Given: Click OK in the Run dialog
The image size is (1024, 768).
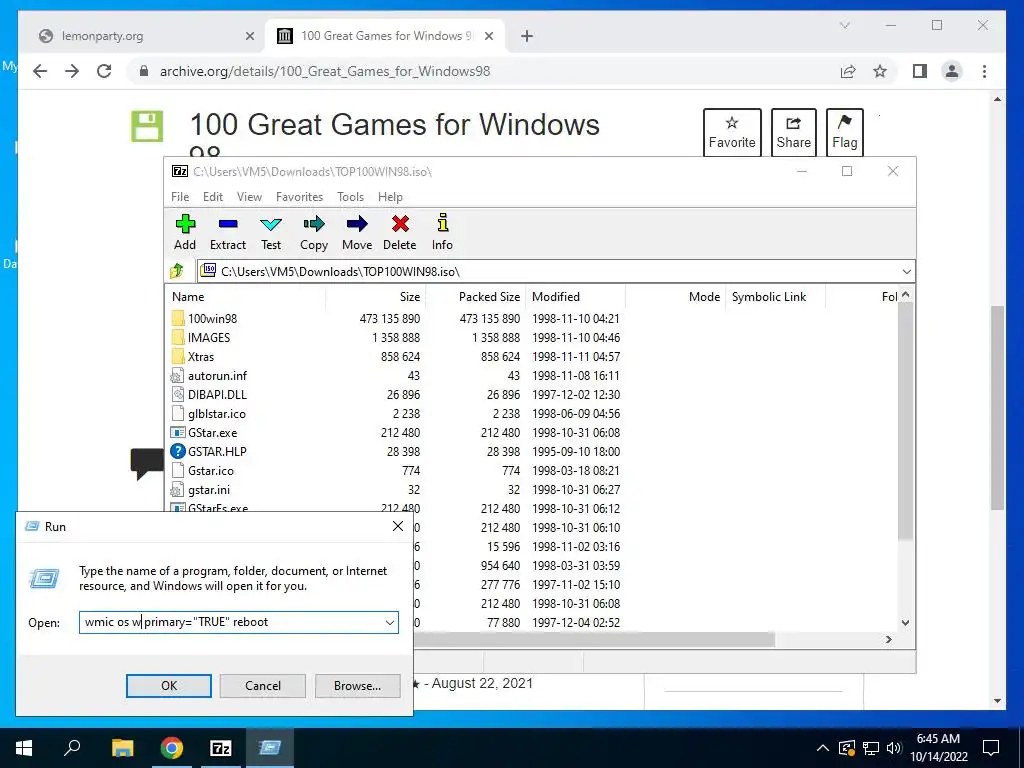Looking at the screenshot, I should tap(168, 686).
